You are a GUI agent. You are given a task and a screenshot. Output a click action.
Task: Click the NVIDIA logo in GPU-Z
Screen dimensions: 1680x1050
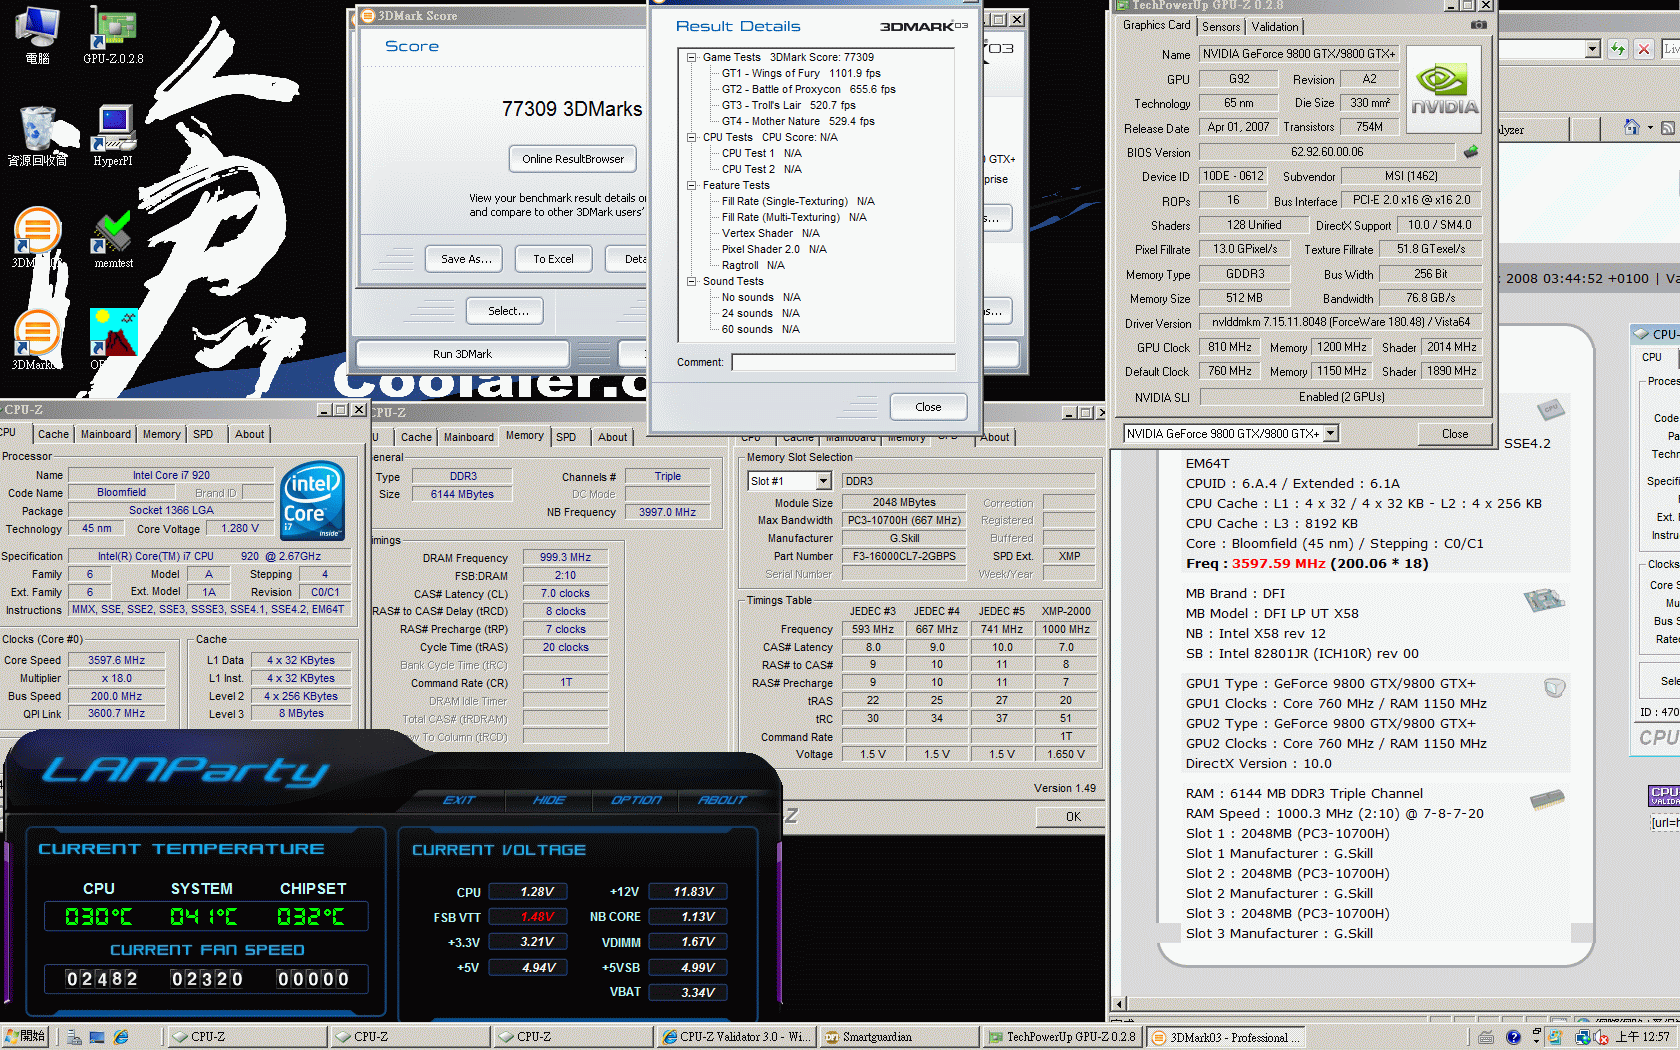[x=1444, y=89]
